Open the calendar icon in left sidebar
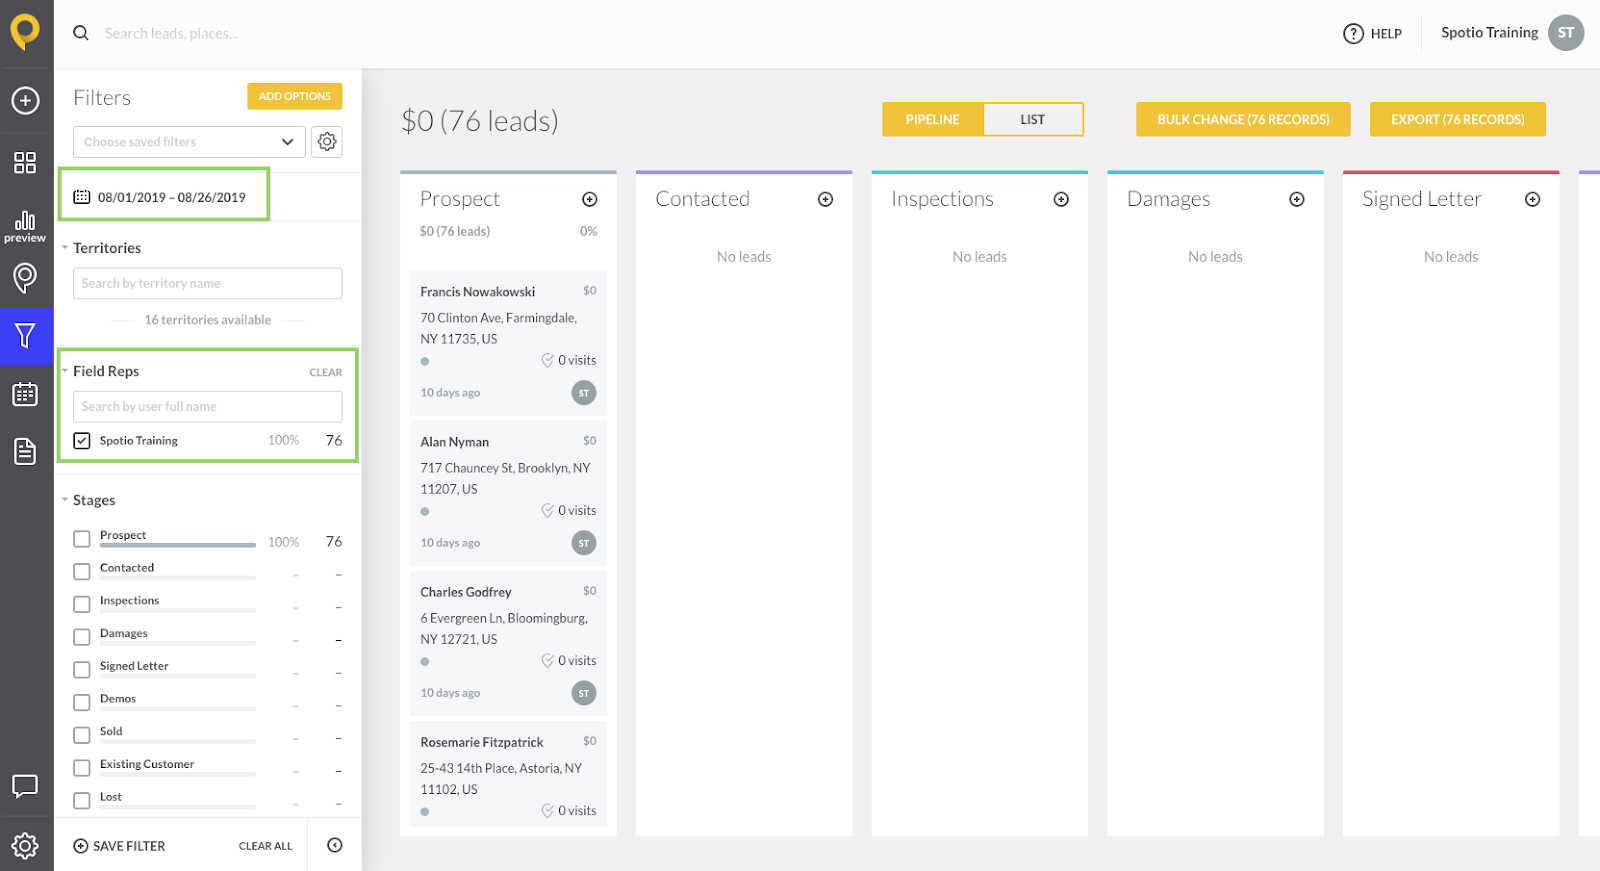Image resolution: width=1600 pixels, height=871 pixels. click(x=25, y=394)
